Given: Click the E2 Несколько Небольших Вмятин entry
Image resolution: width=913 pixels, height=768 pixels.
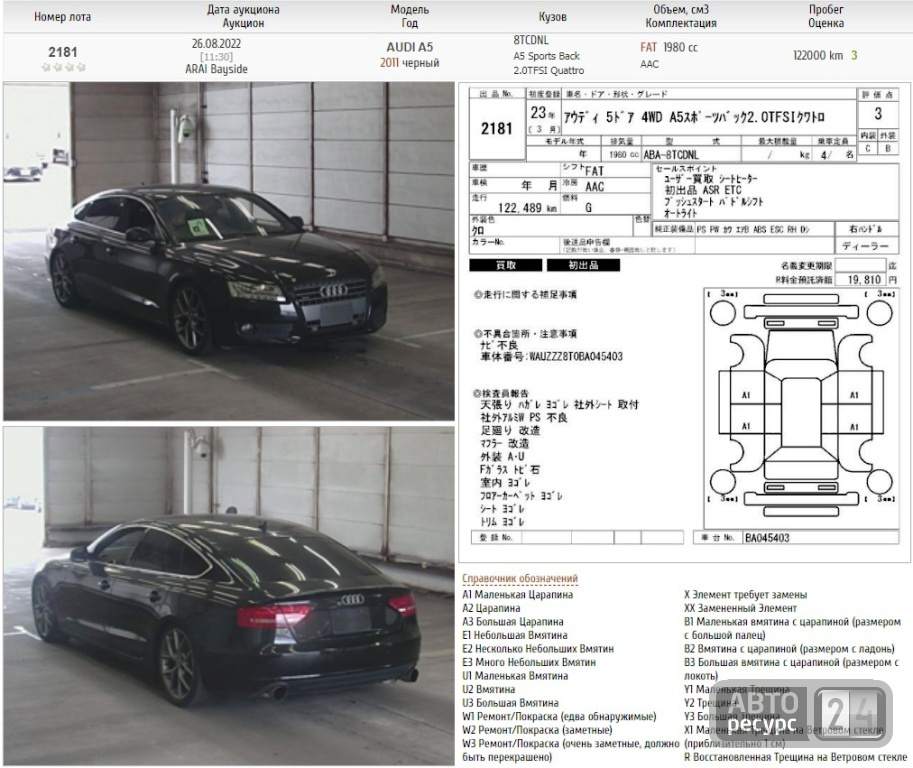Looking at the screenshot, I should 538,649.
